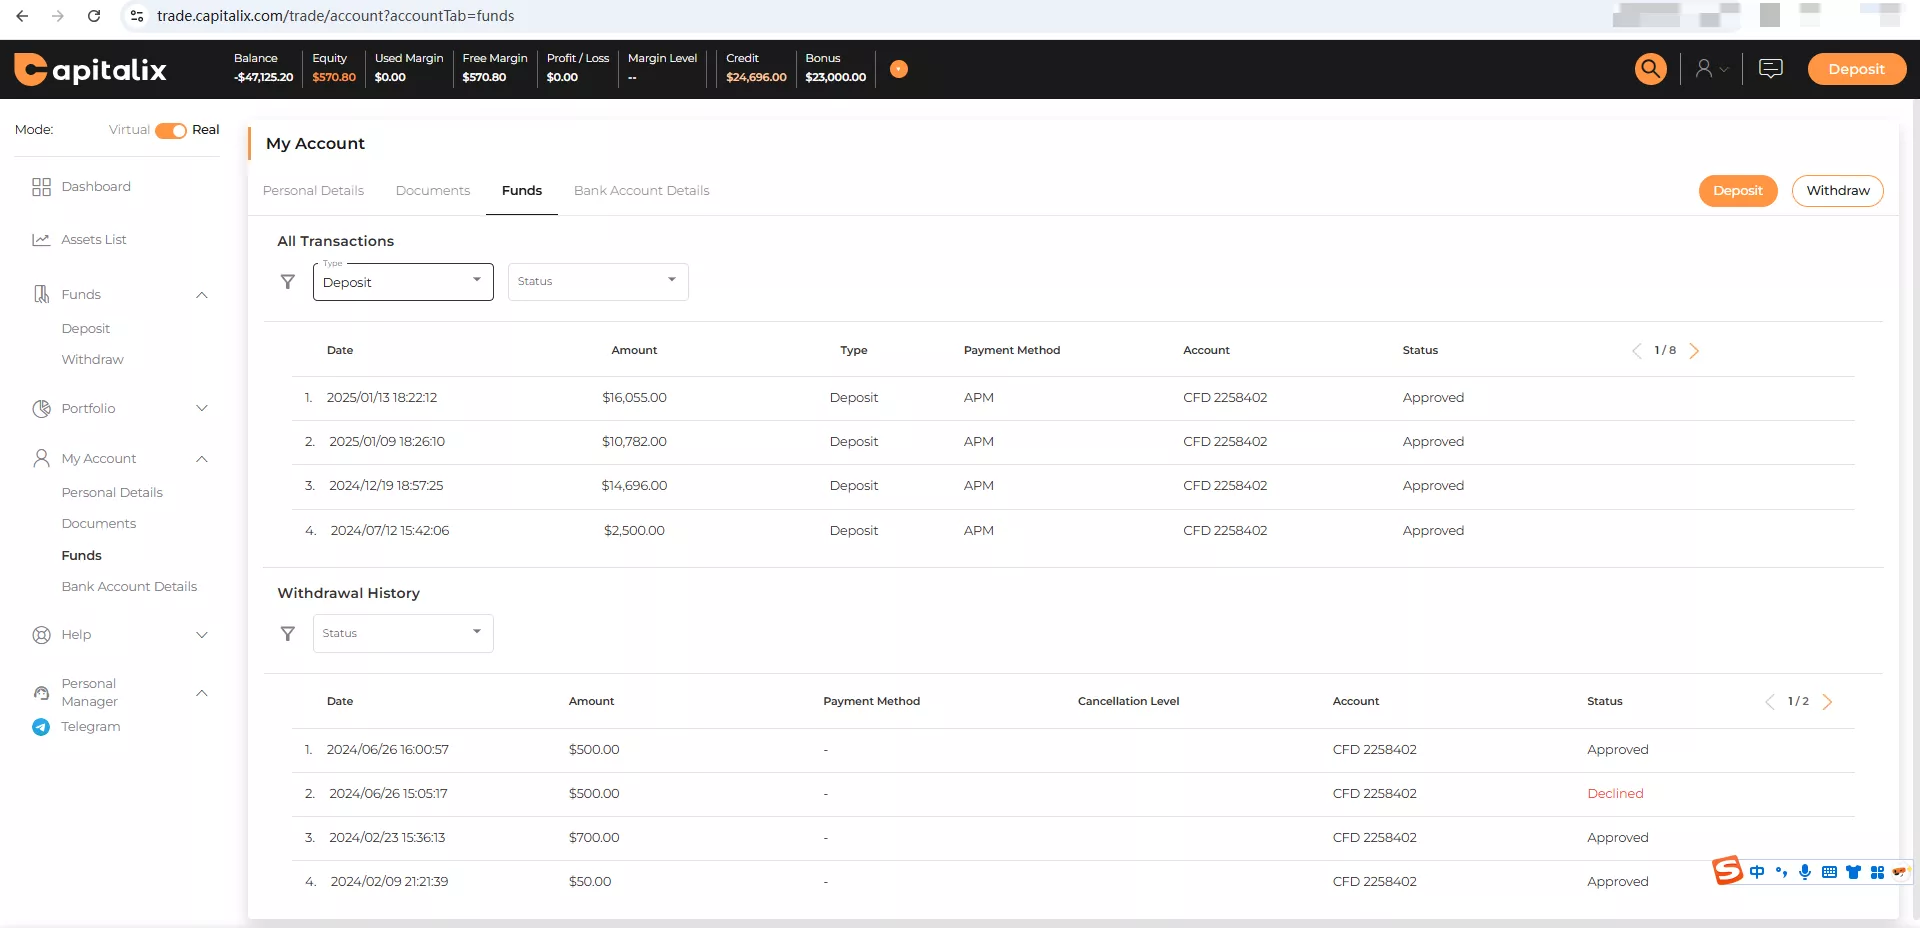1920x928 pixels.
Task: Expand the Portfolio sidebar section
Action: point(201,409)
